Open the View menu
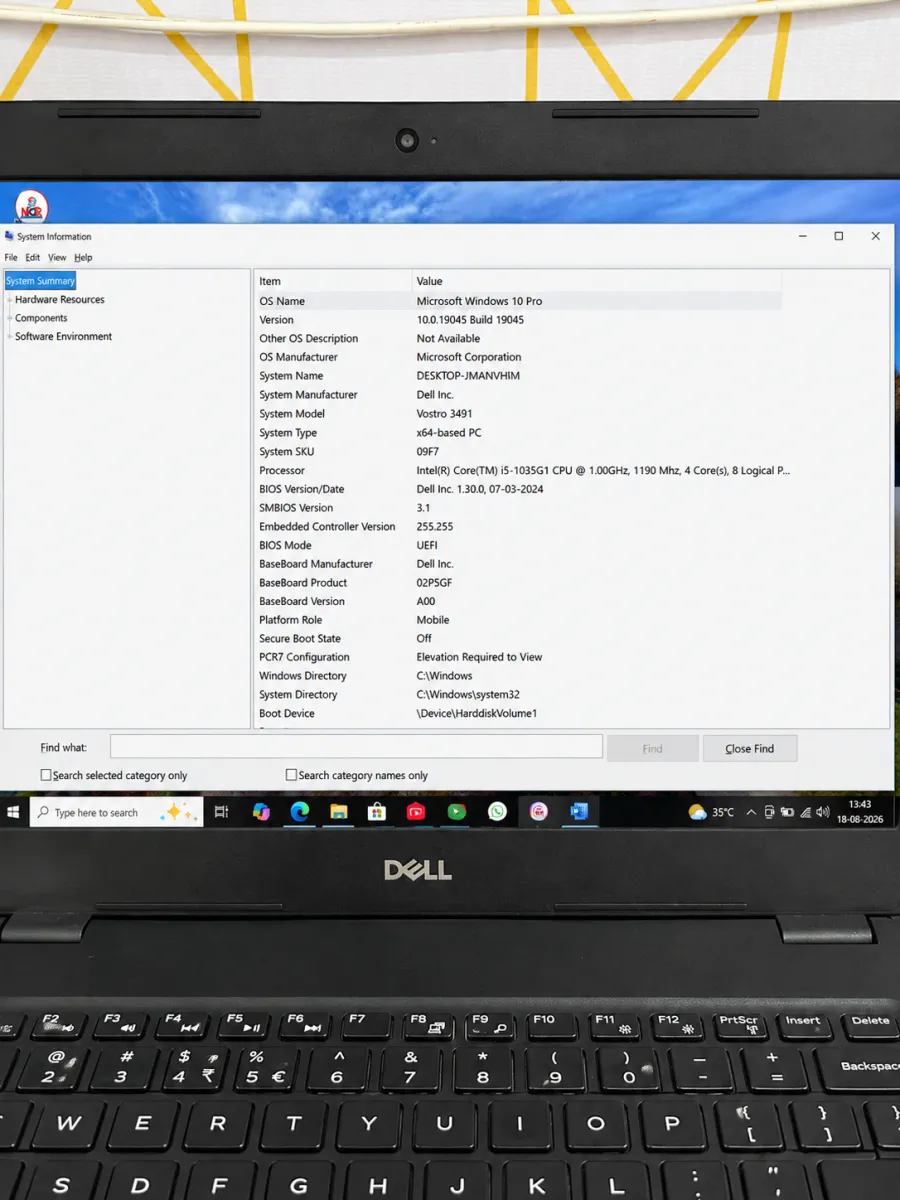The image size is (900, 1200). (x=57, y=257)
